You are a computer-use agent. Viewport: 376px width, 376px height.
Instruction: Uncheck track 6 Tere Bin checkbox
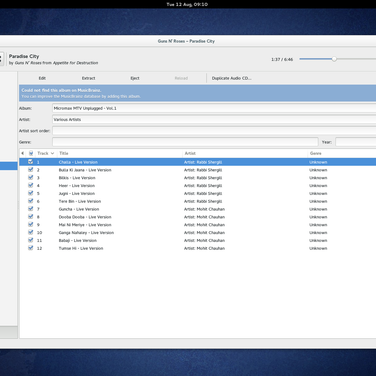coord(31,201)
